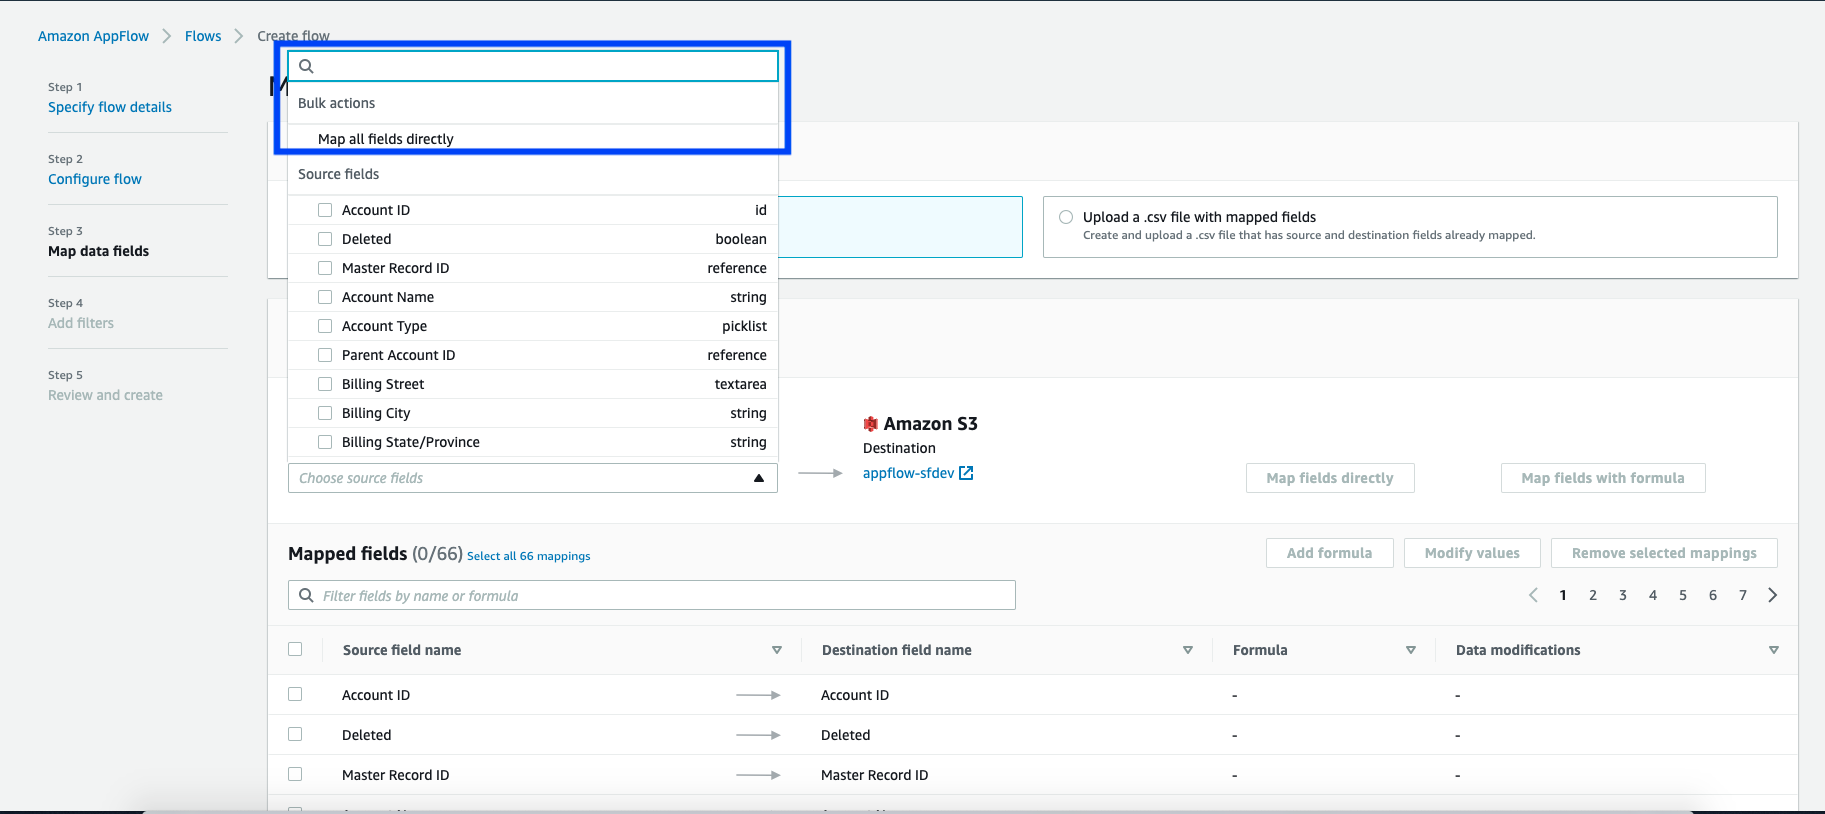Open Step 1 Specify flow details
1825x814 pixels.
click(x=110, y=107)
